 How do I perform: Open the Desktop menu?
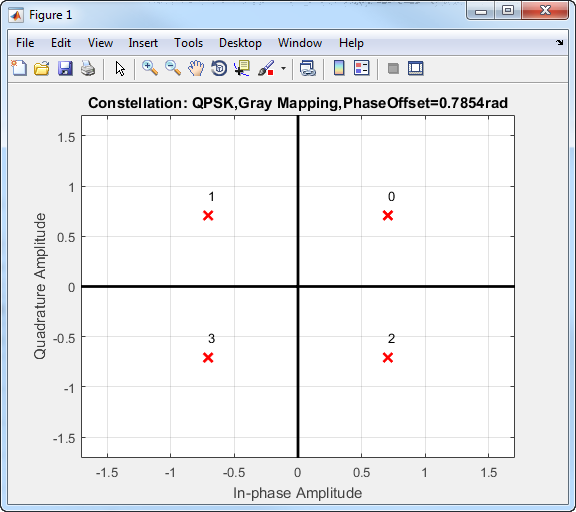(x=240, y=43)
